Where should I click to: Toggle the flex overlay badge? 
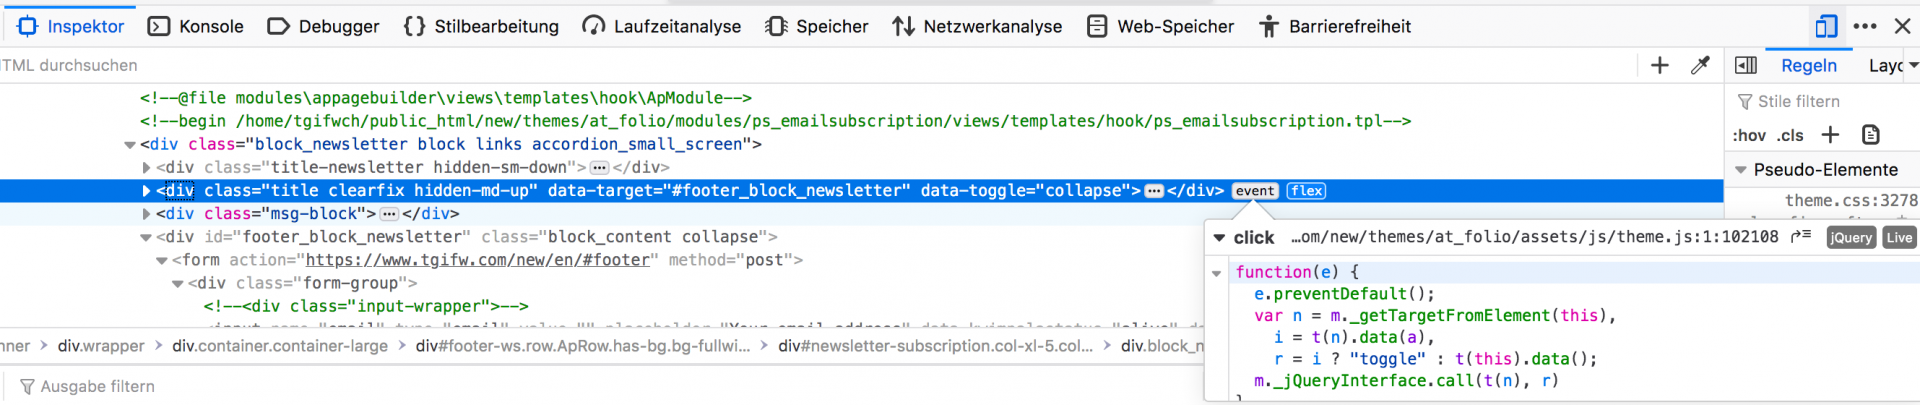1306,191
